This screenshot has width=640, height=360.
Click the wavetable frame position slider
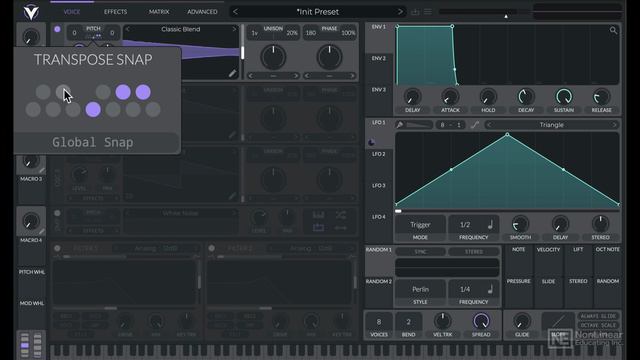pyautogui.click(x=242, y=52)
